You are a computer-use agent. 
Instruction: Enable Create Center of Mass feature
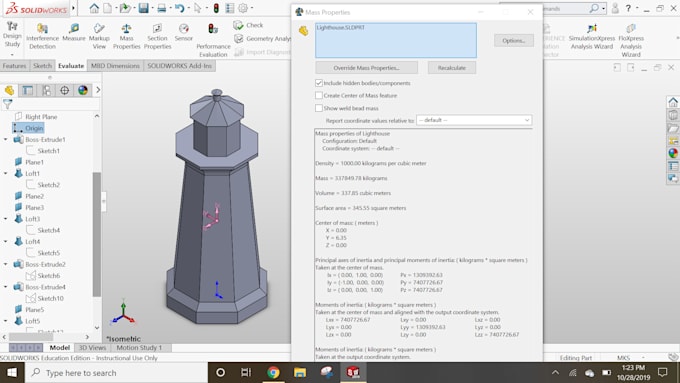click(319, 95)
